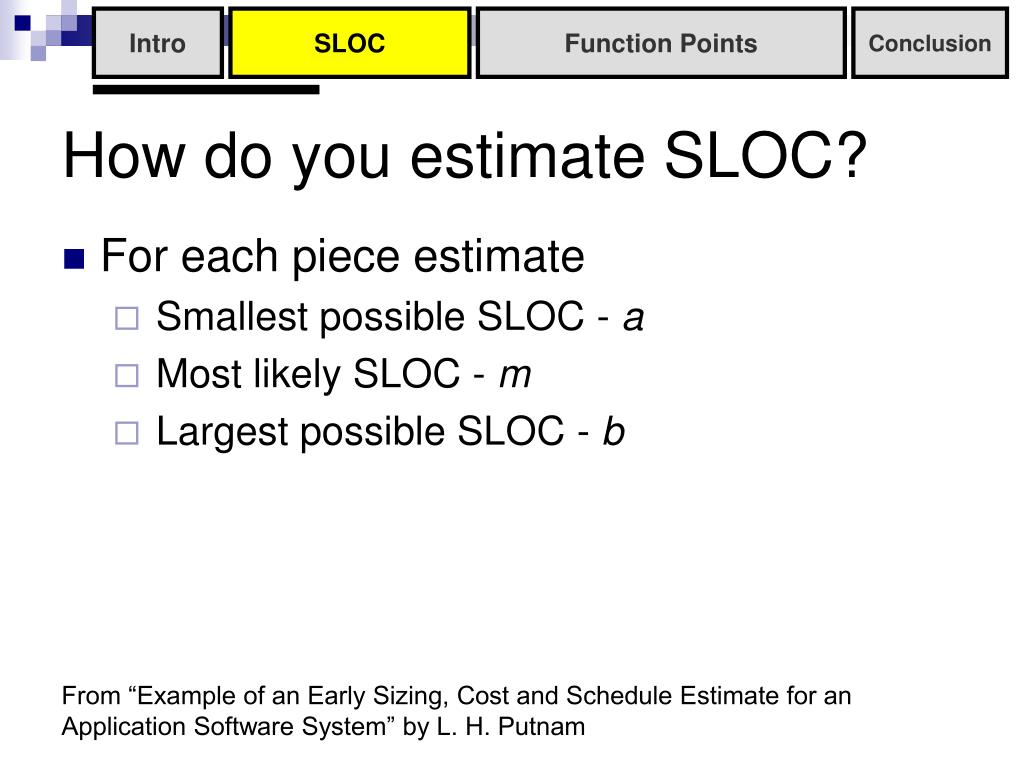1024x768 pixels.
Task: Click the Largest possible SLOC text line
Action: tap(391, 432)
